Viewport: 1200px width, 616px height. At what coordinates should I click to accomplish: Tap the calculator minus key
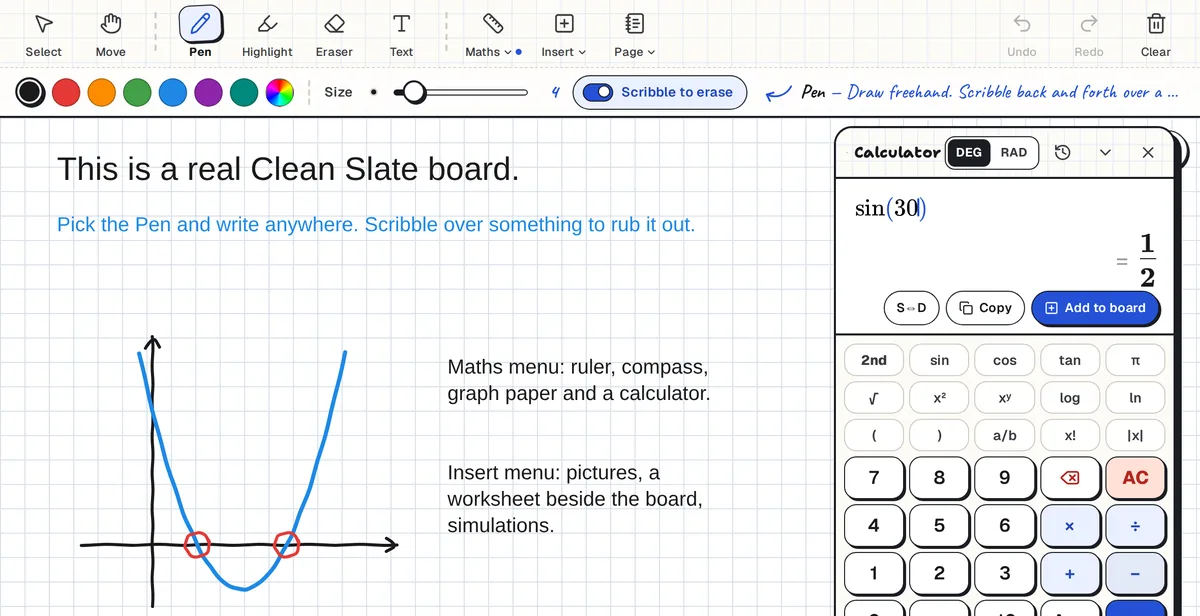click(1135, 574)
